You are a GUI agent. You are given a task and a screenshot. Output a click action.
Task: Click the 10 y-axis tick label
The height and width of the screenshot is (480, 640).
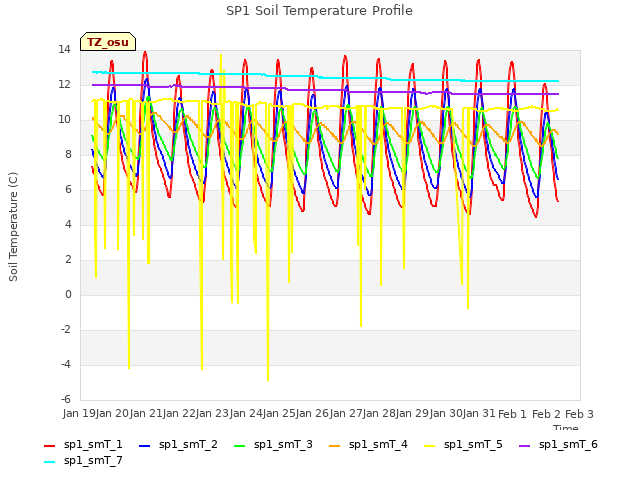64,120
